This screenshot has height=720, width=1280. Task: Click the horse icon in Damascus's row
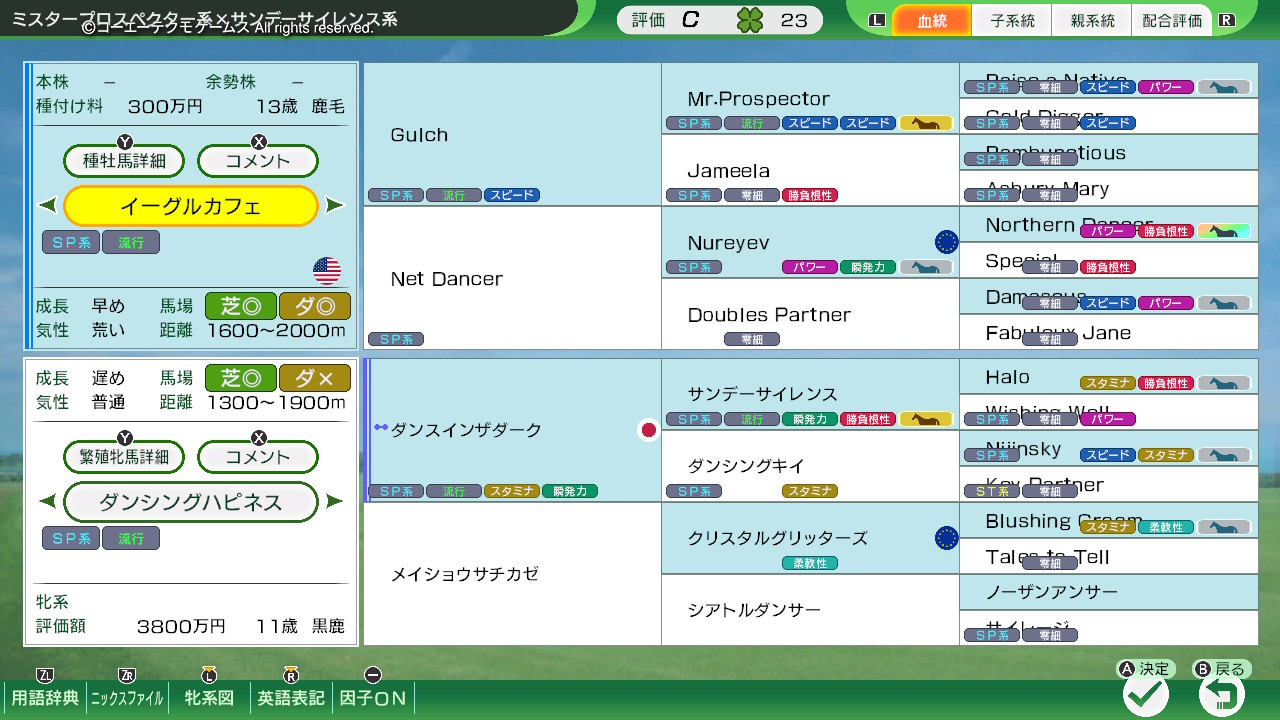pyautogui.click(x=1224, y=303)
